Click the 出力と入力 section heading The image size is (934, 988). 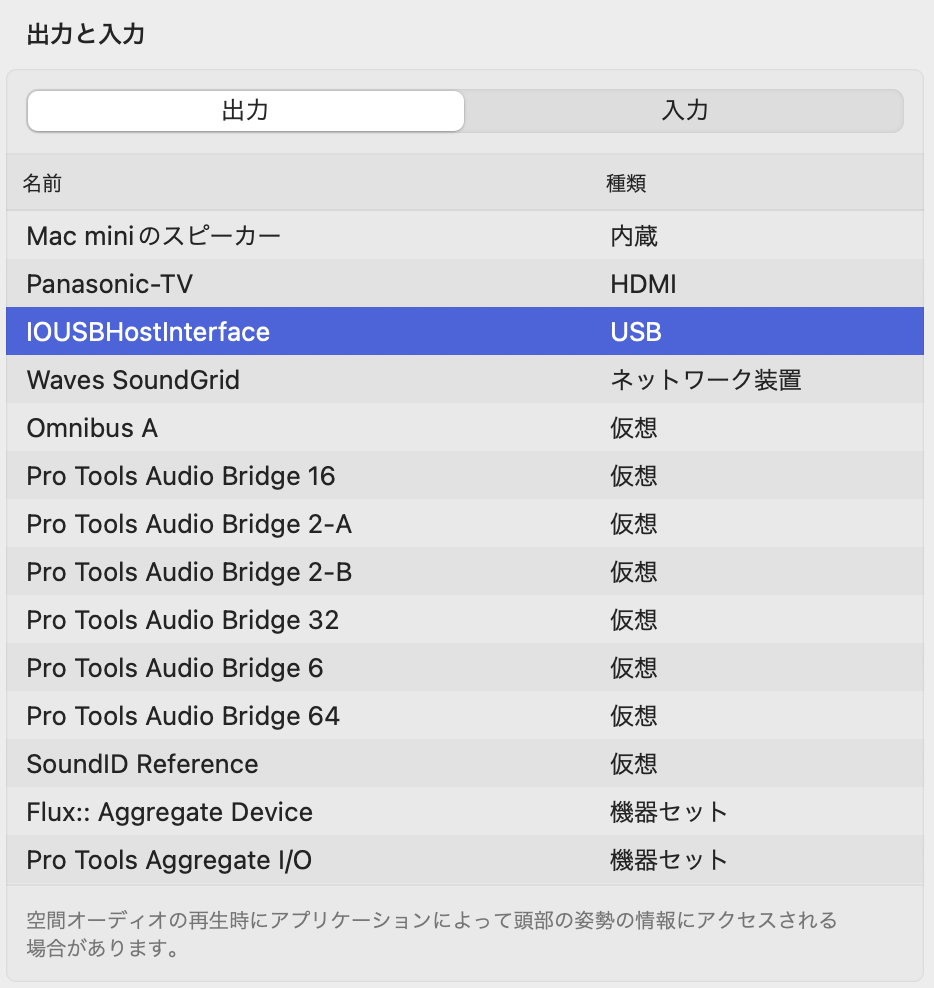86,35
